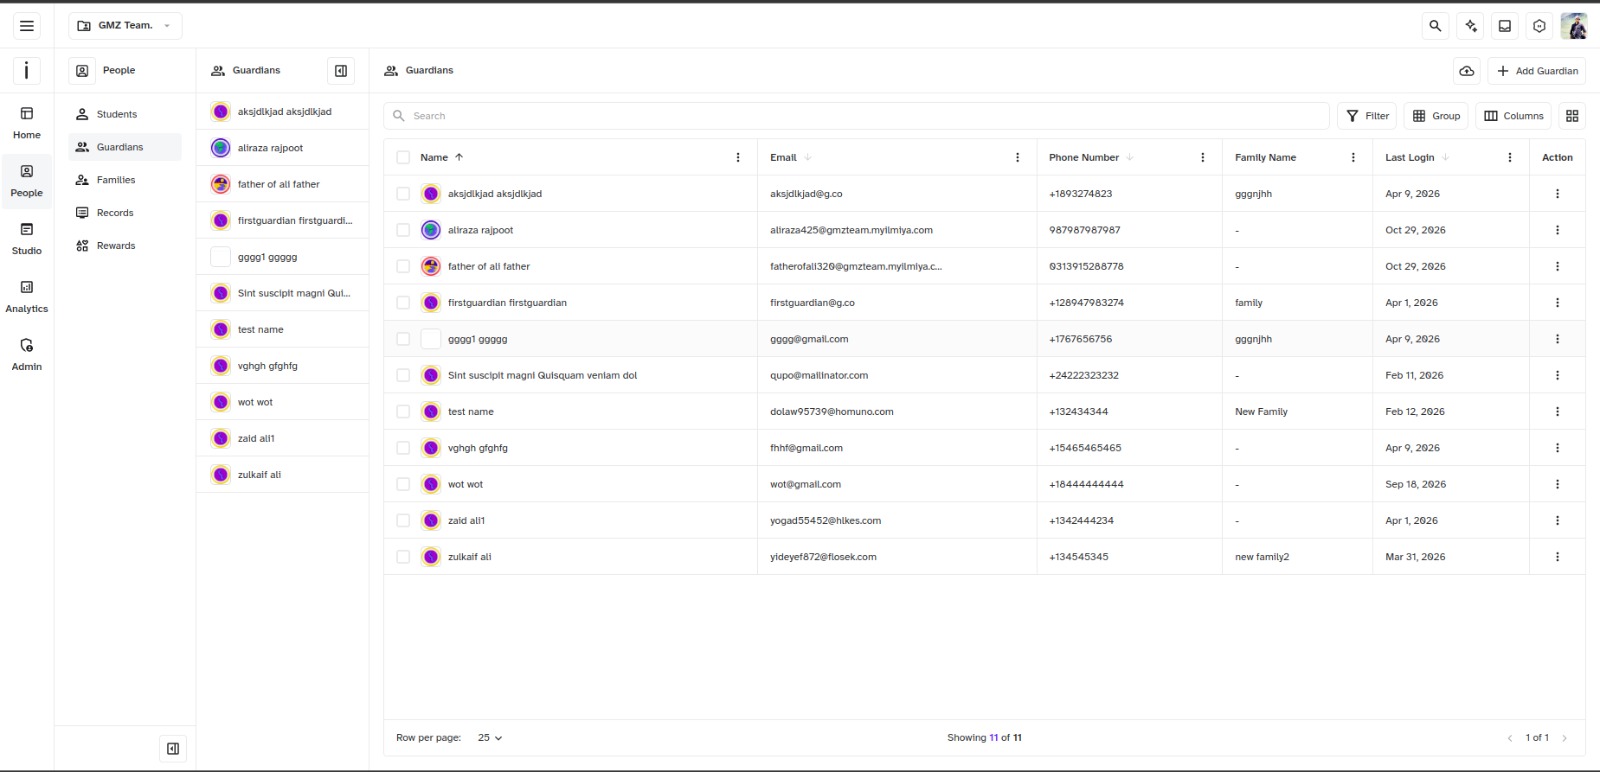Viewport: 1600px width, 772px height.
Task: Check the zaid ali1 row checkbox
Action: coord(403,521)
